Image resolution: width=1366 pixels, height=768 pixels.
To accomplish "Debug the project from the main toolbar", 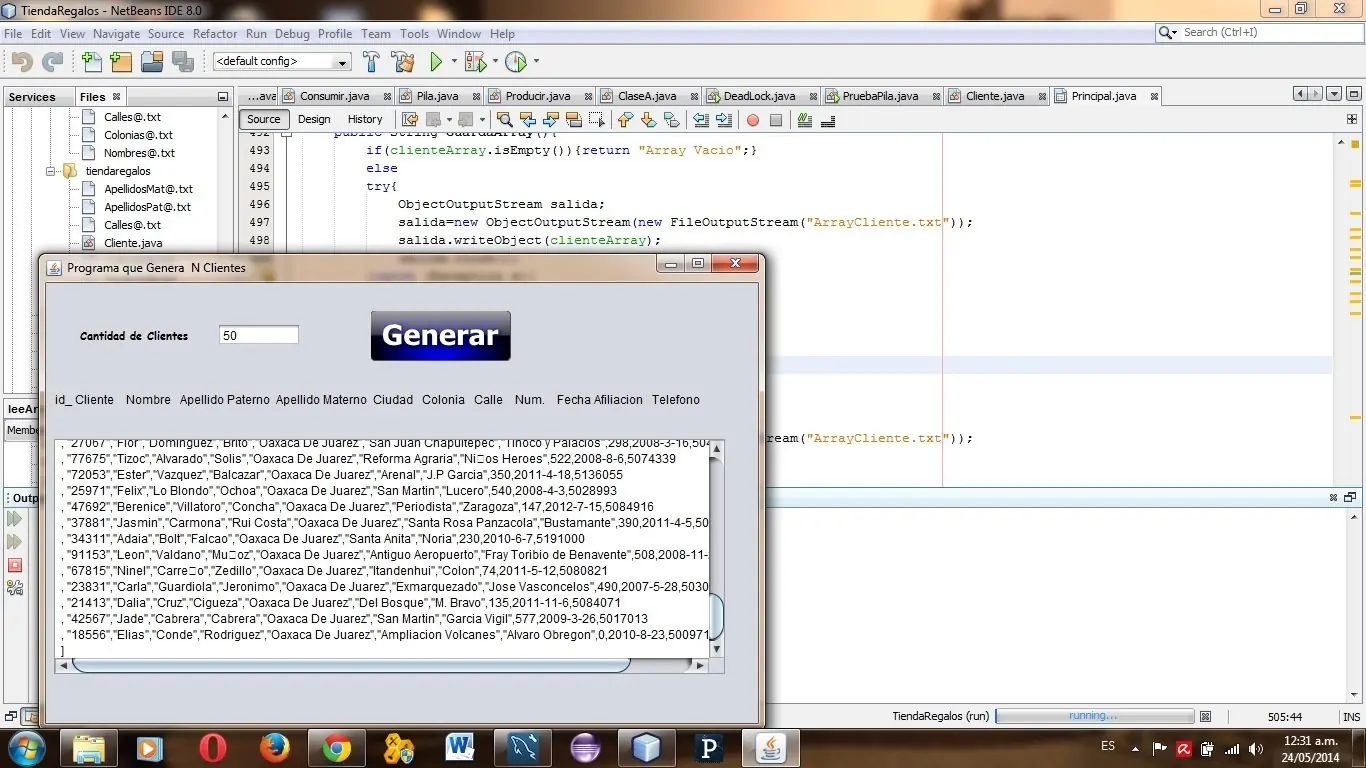I will click(474, 62).
